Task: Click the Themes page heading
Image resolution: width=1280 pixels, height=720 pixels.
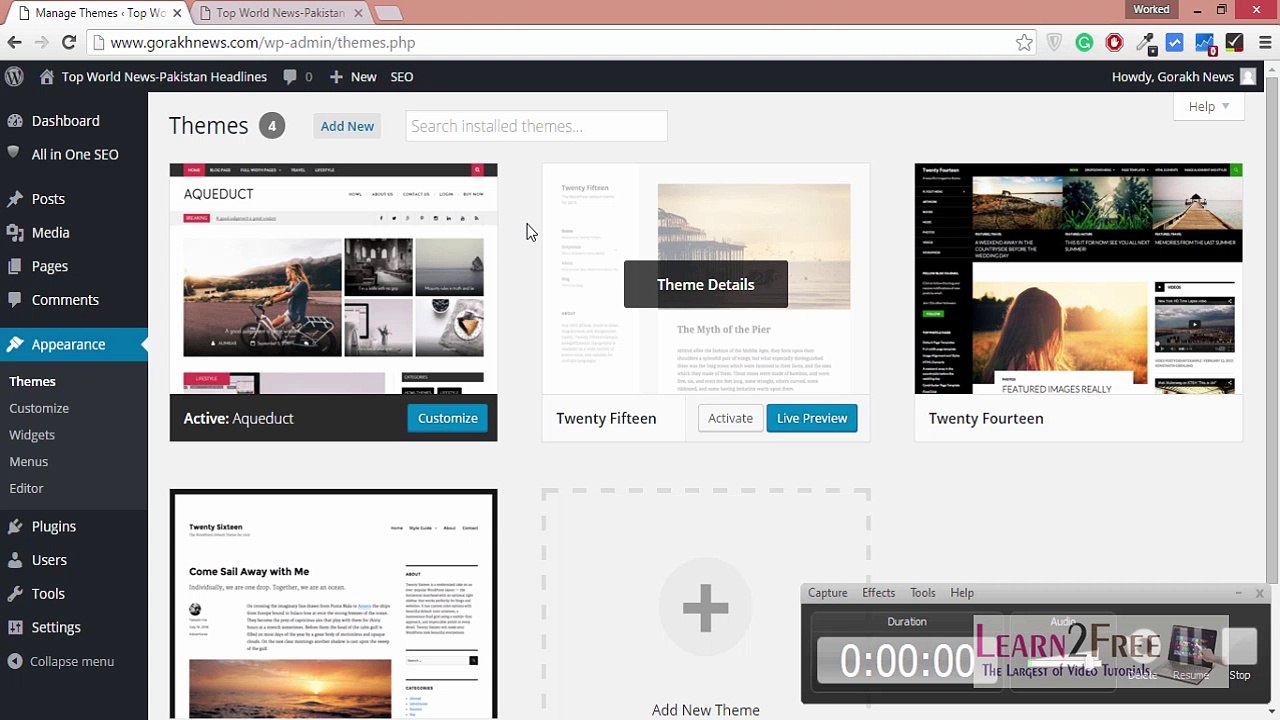Action: click(x=208, y=126)
